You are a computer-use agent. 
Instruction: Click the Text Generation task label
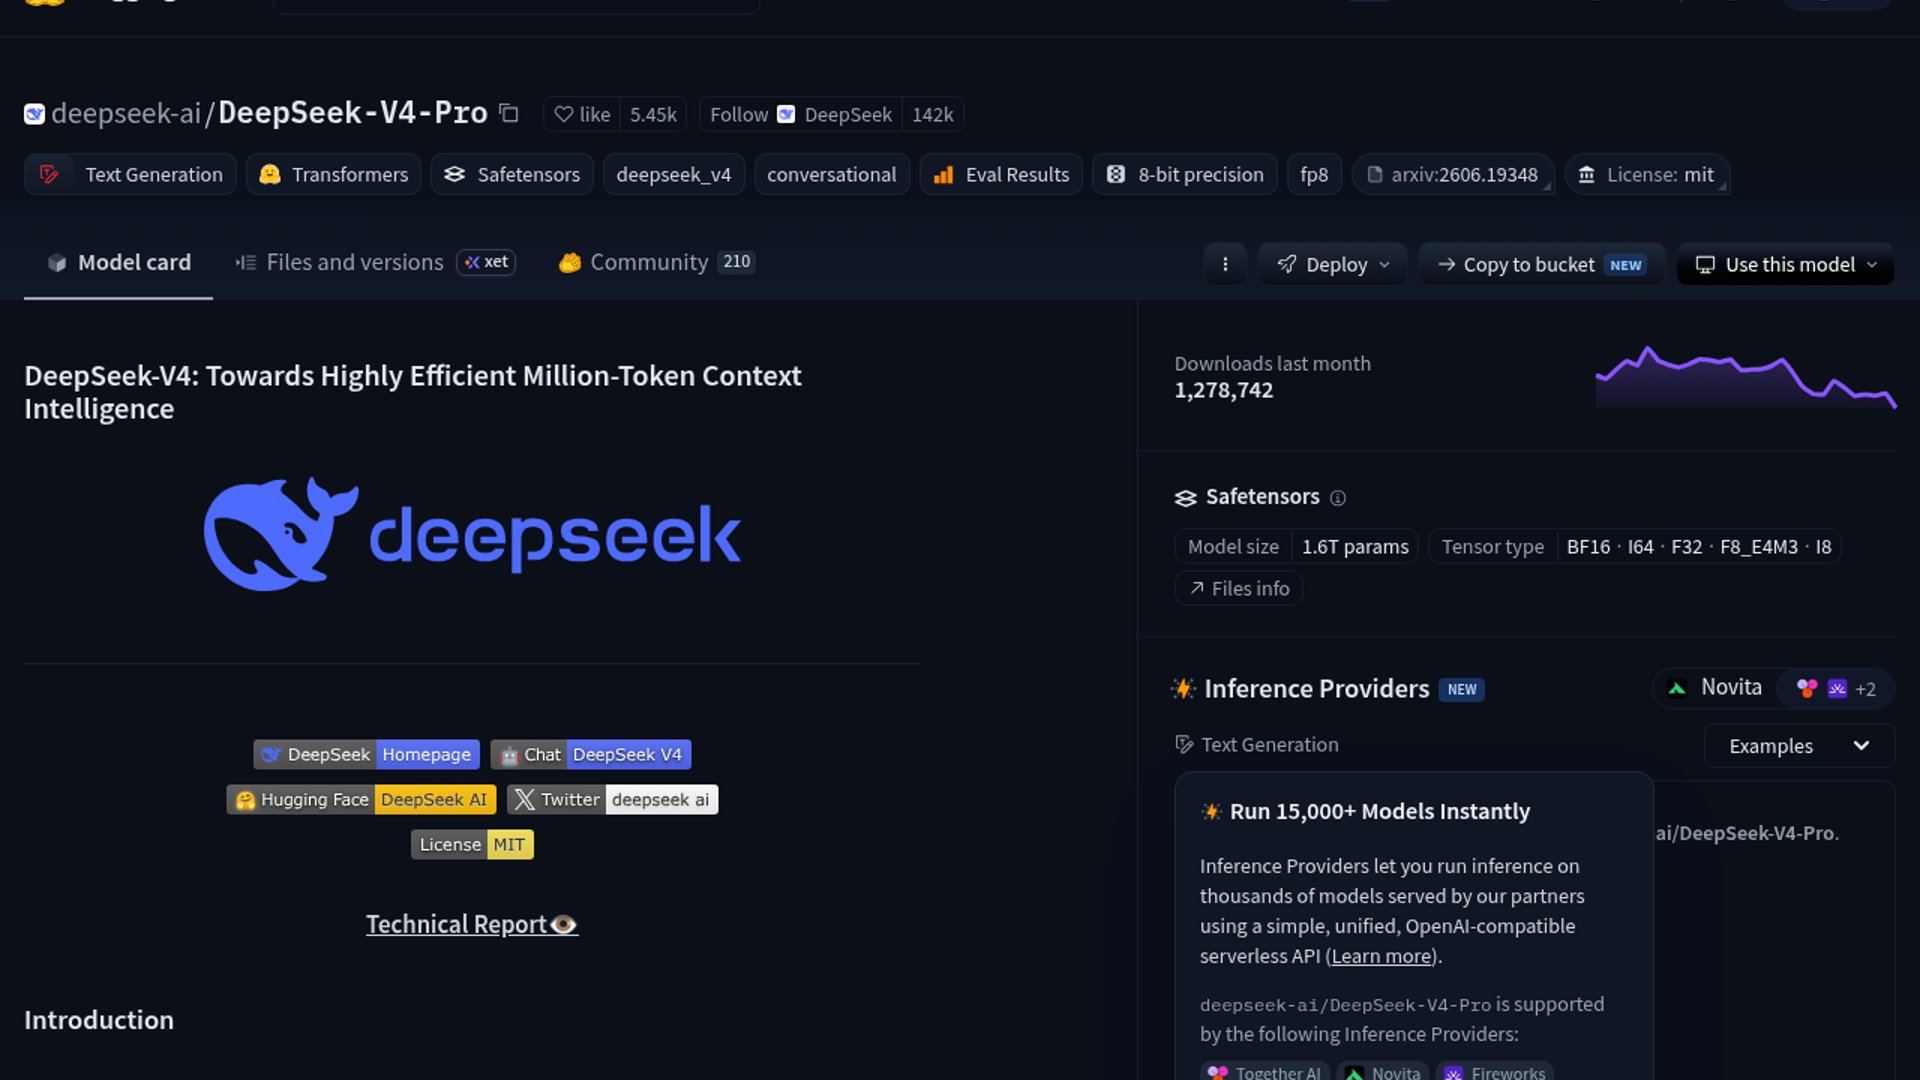[x=1270, y=745]
